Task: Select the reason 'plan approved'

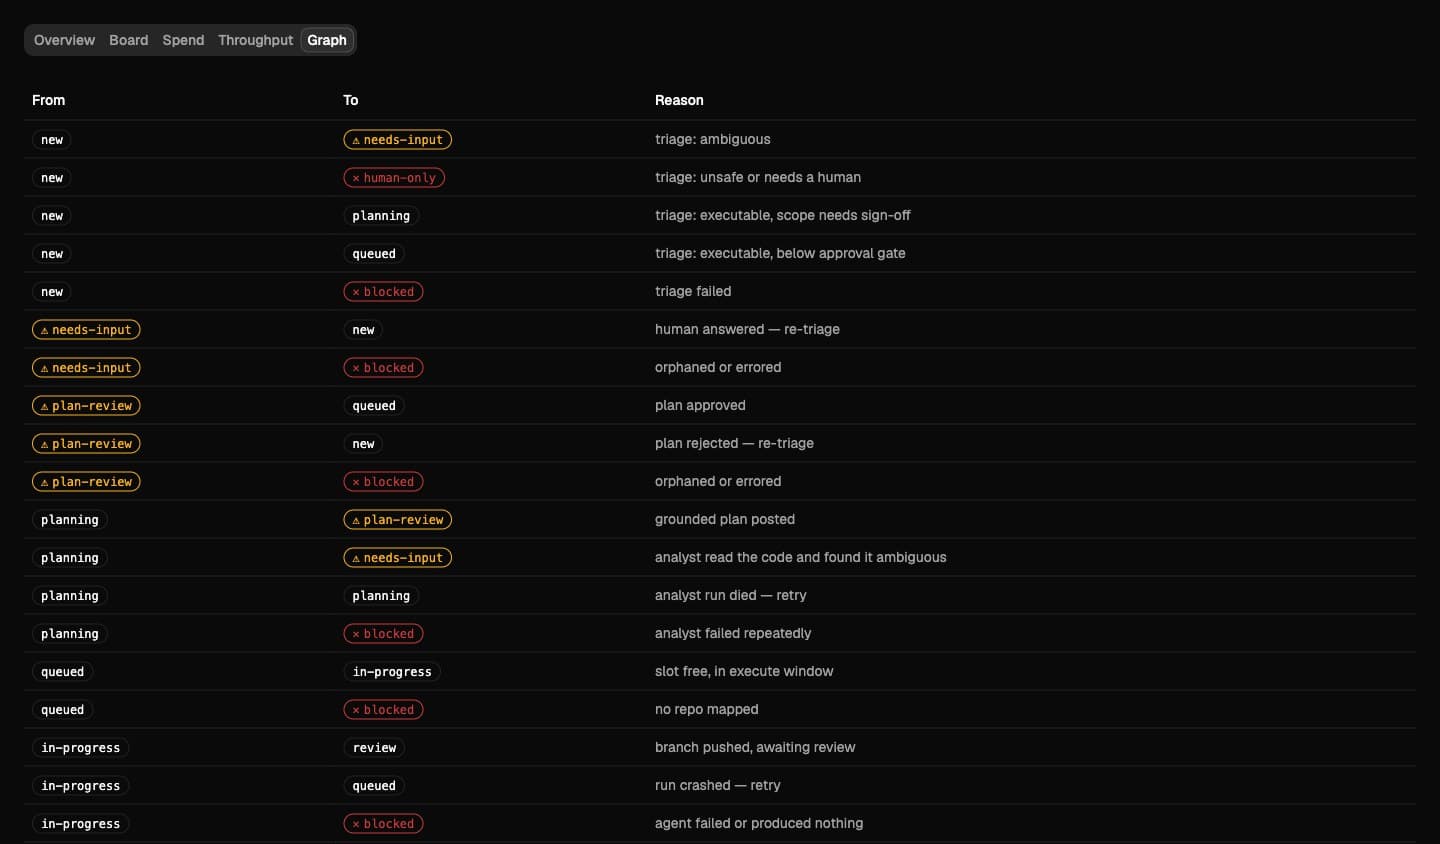Action: point(700,406)
